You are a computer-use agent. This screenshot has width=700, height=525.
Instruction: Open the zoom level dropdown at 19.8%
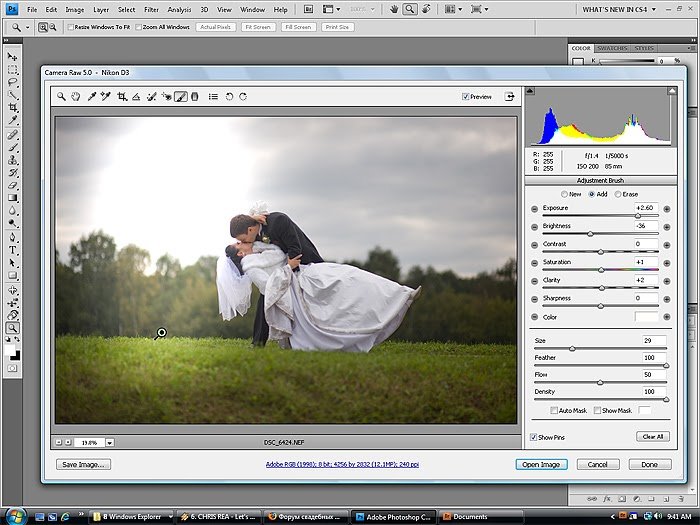click(110, 441)
